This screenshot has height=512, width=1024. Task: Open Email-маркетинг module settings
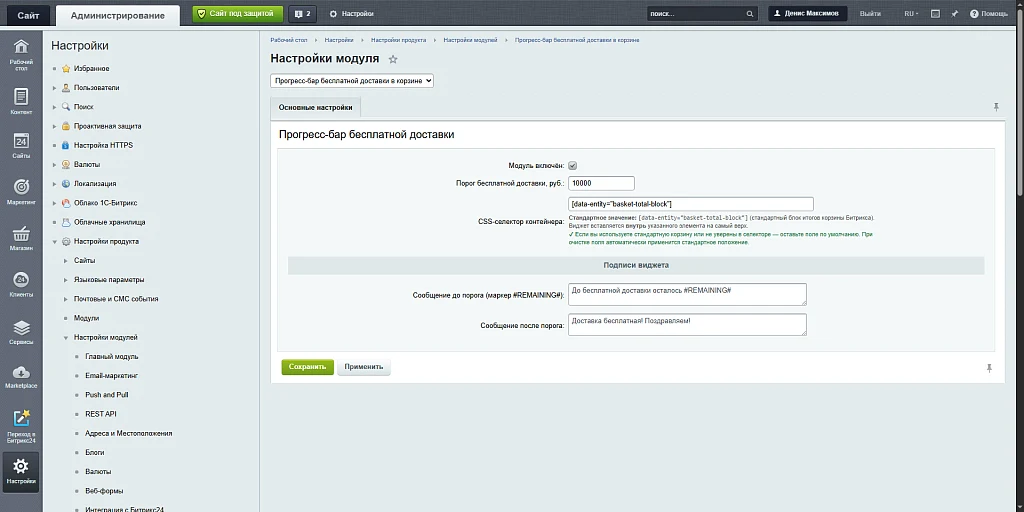[x=112, y=376]
